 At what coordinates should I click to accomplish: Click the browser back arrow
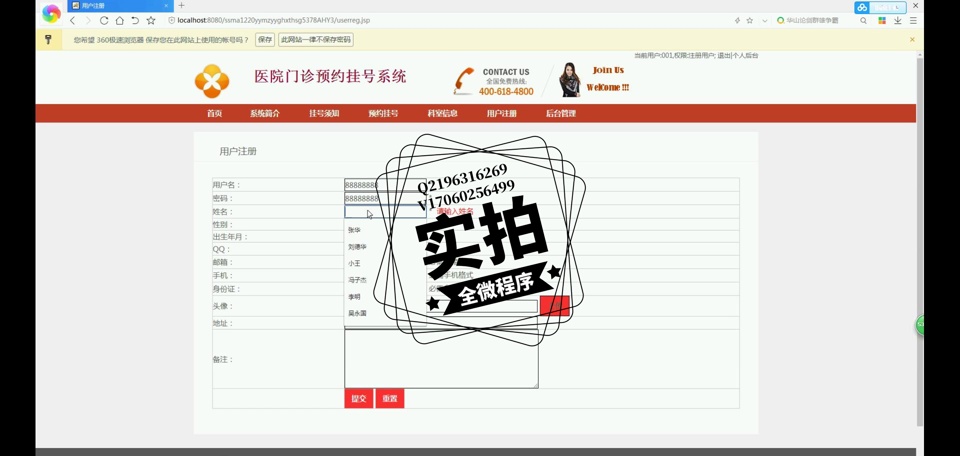72,20
